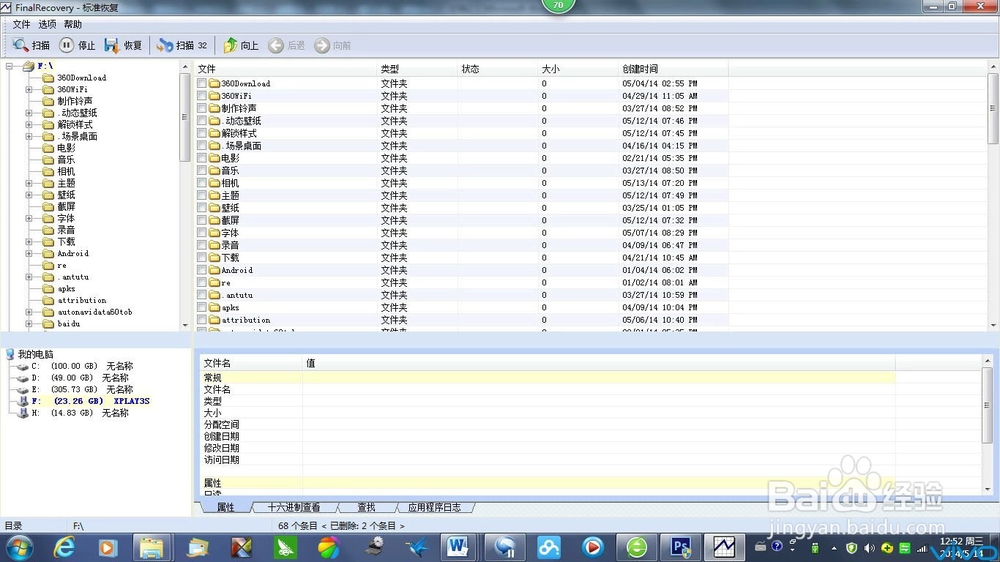The image size is (1000, 562).
Task: Open Windows Explorer from the taskbar
Action: pyautogui.click(x=152, y=547)
